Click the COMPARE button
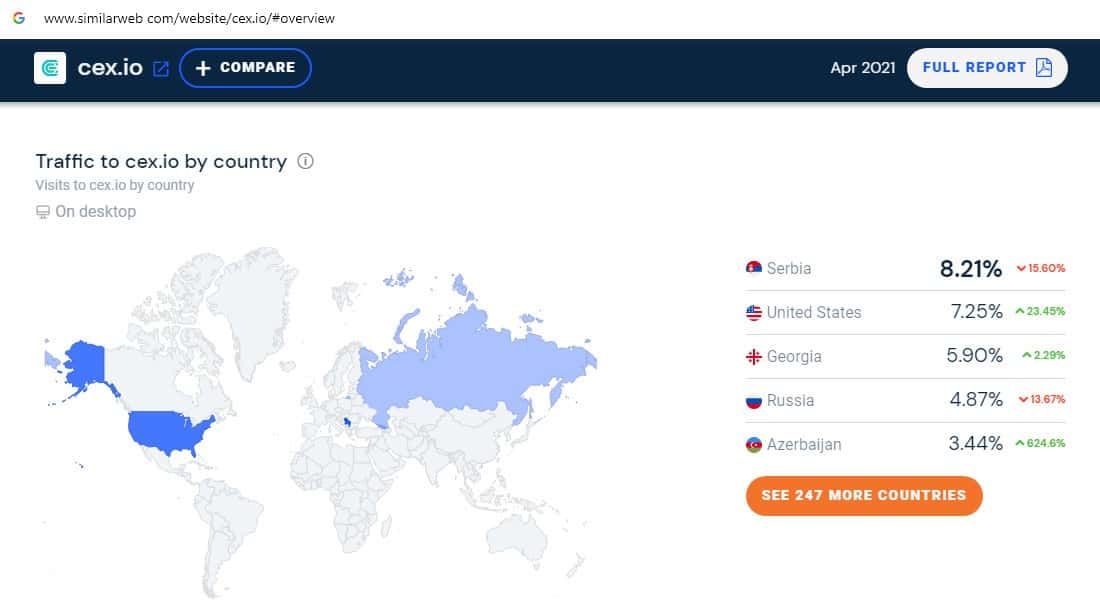The width and height of the screenshot is (1100, 616). pyautogui.click(x=246, y=68)
